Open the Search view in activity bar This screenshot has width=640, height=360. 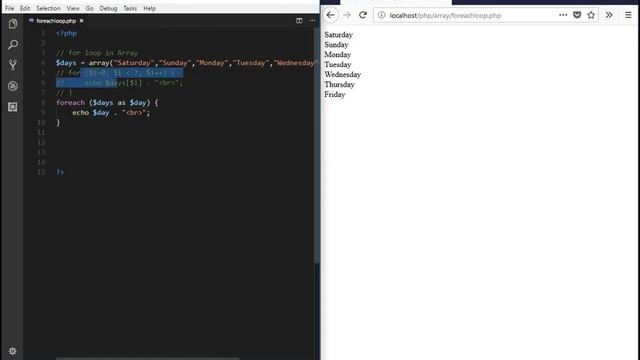pyautogui.click(x=13, y=44)
